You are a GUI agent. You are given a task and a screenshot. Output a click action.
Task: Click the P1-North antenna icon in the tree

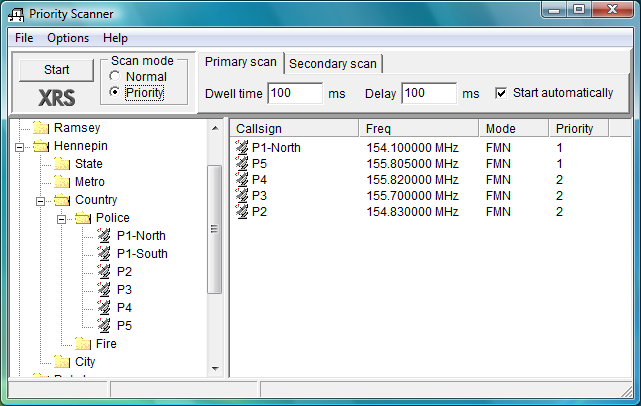[104, 236]
